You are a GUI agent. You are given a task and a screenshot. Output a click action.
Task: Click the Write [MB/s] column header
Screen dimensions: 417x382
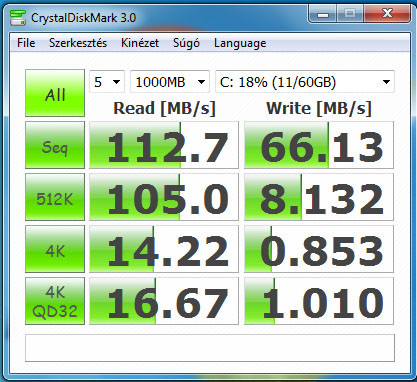click(319, 108)
